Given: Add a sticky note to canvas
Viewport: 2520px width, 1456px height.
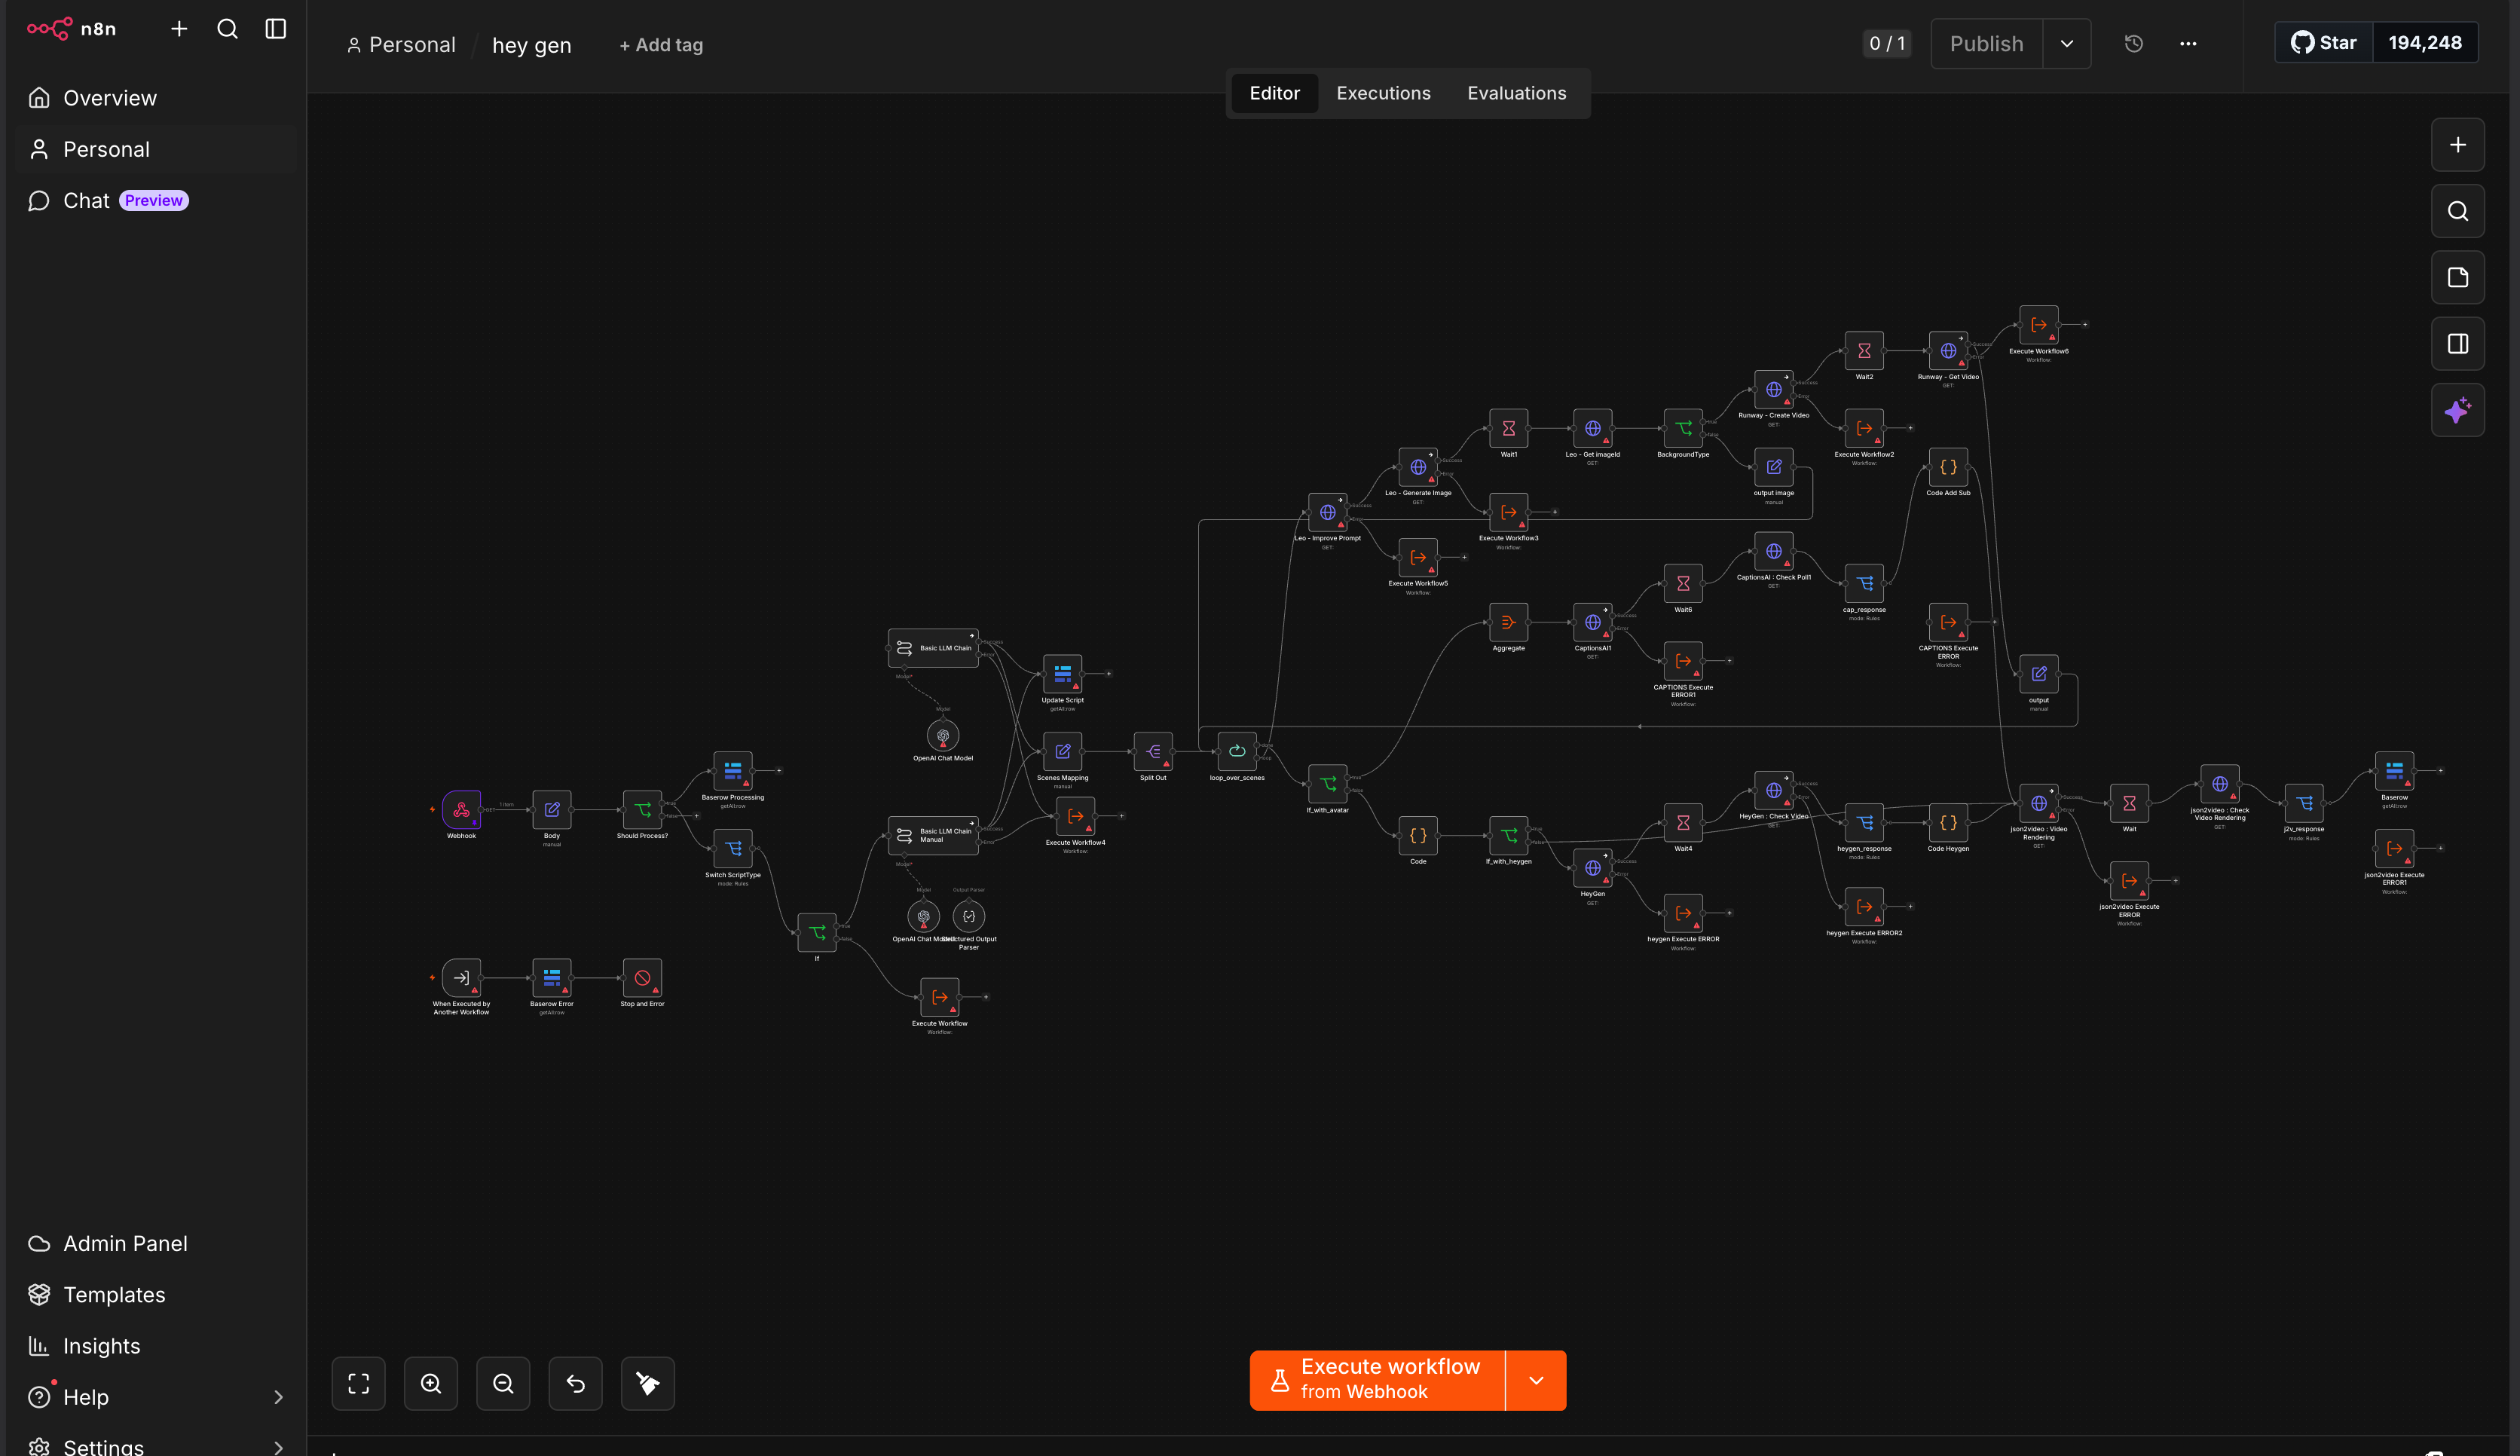Looking at the screenshot, I should (x=2458, y=278).
